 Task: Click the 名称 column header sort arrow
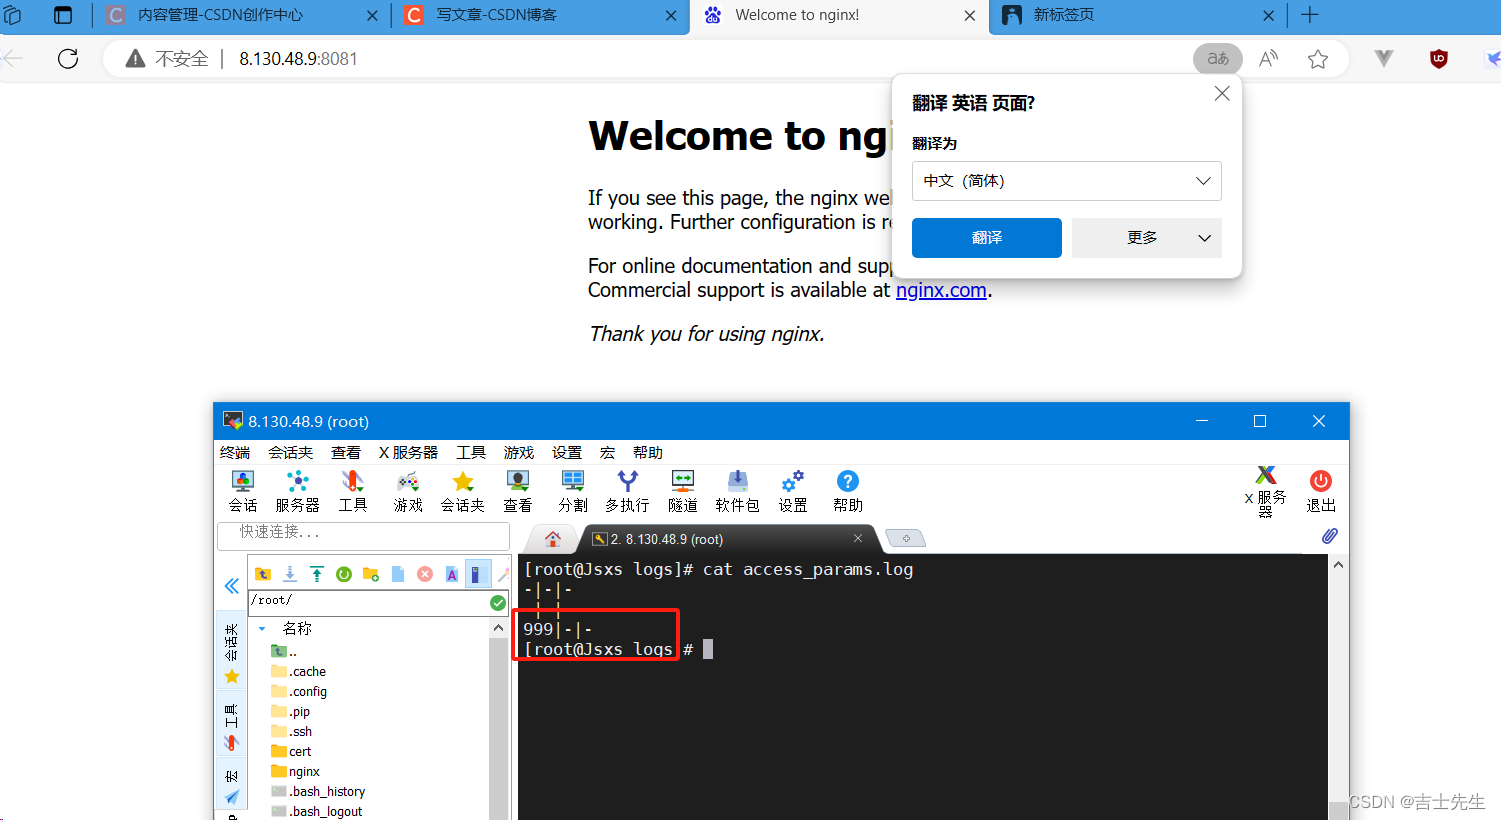(262, 629)
